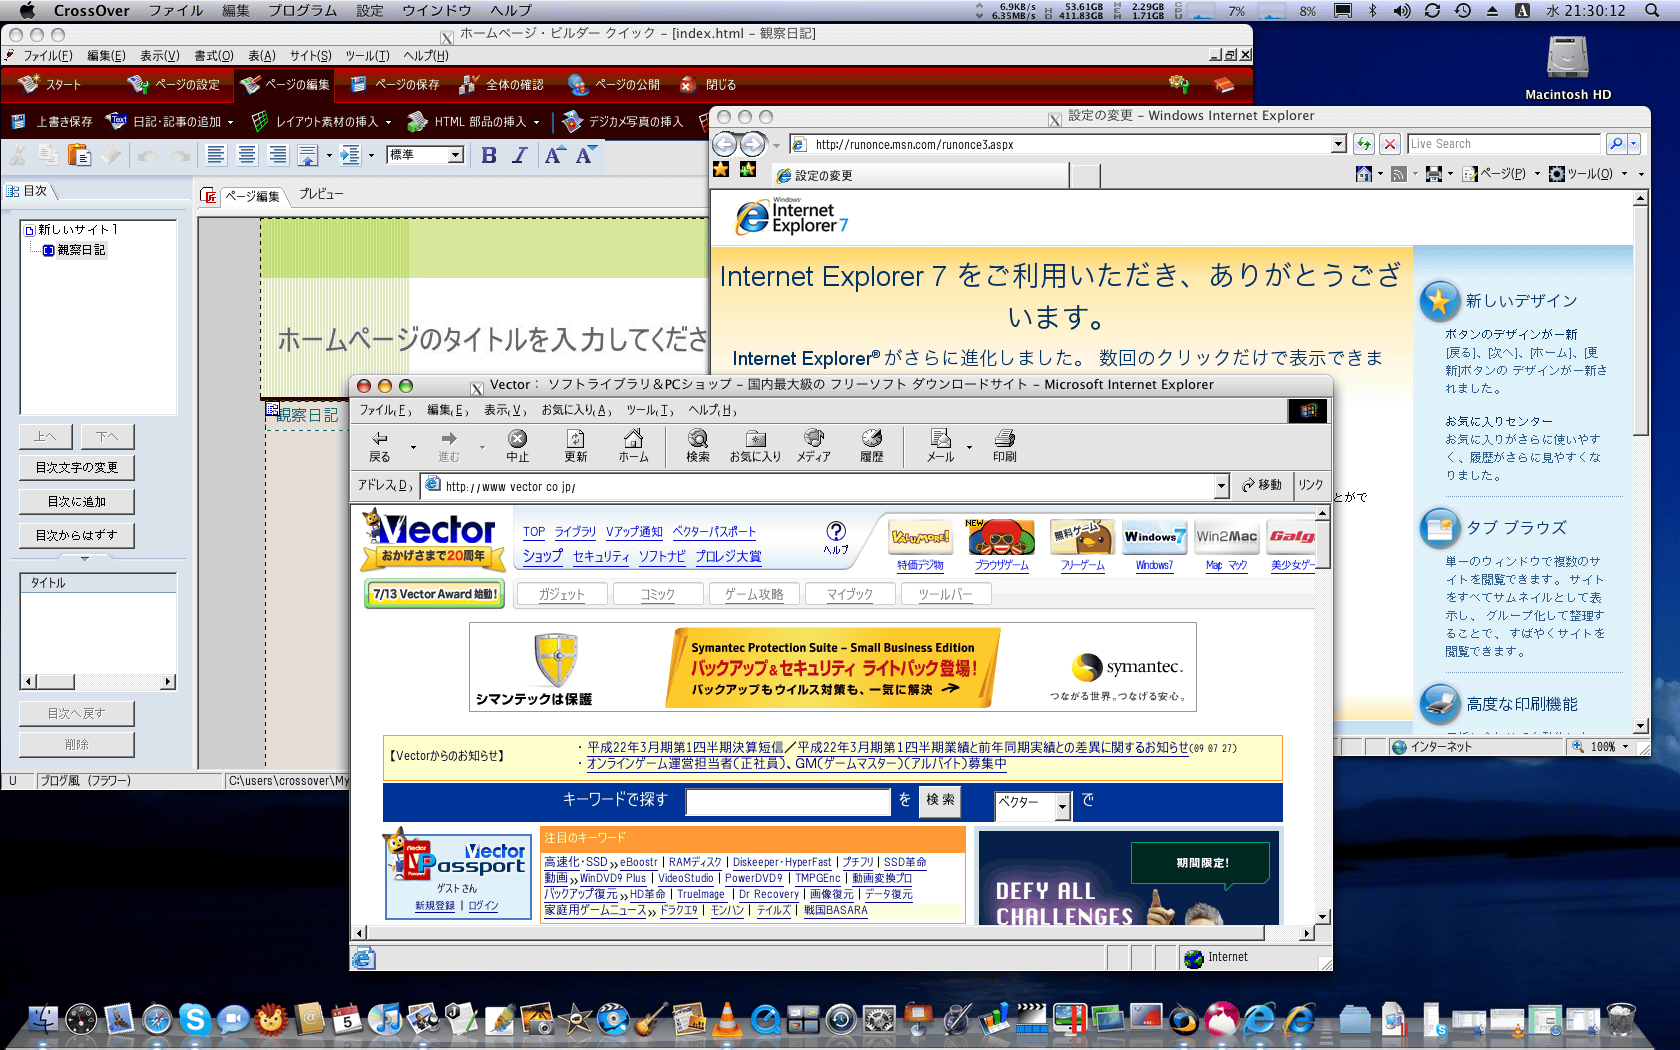This screenshot has width=1680, height=1050.
Task: Click 検索 toolbar button in Vector window
Action: pos(697,446)
